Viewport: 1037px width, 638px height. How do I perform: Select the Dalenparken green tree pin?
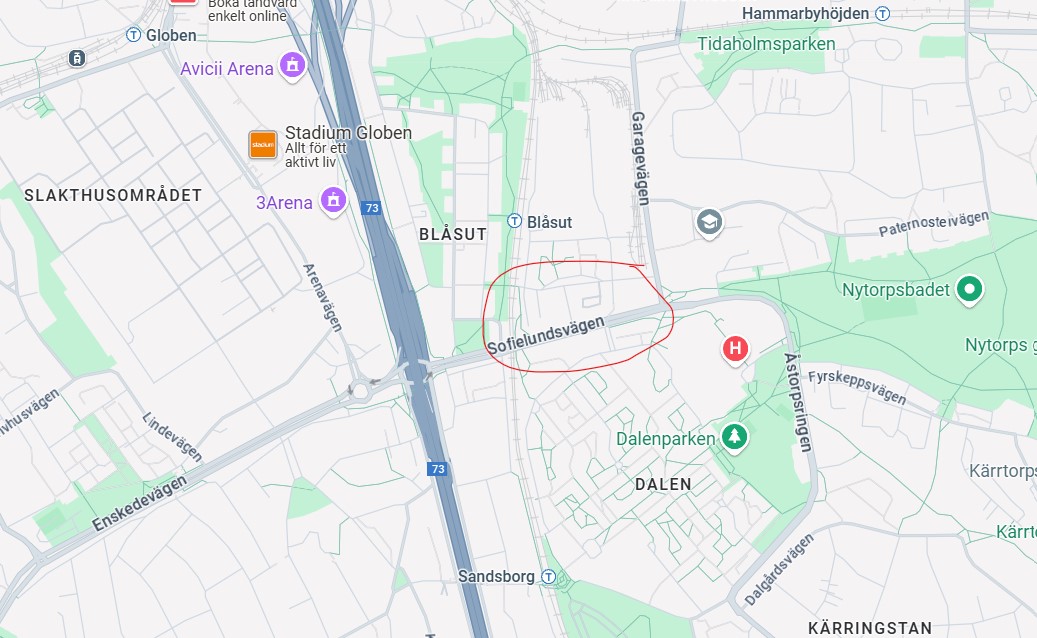(734, 437)
